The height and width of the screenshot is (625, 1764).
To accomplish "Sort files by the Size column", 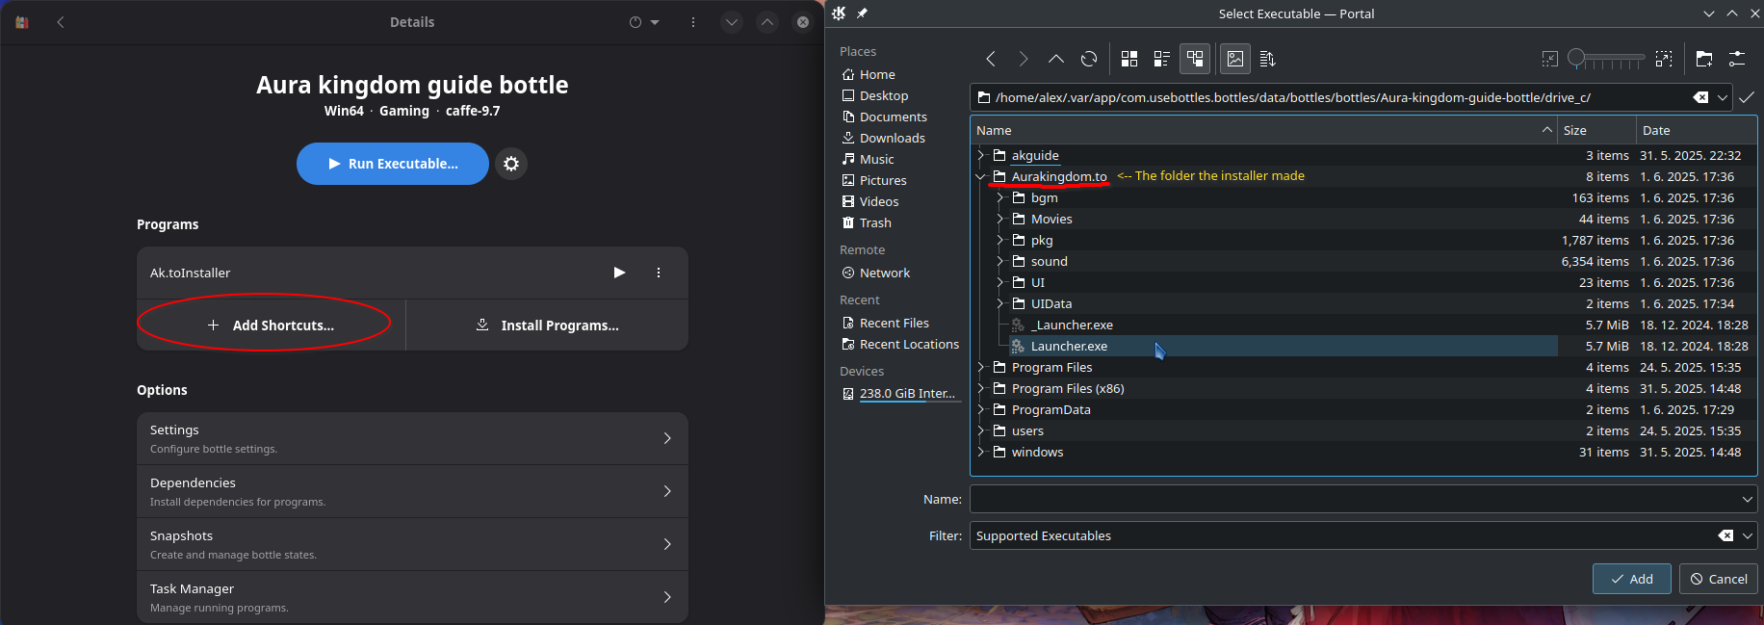I will 1597,130.
